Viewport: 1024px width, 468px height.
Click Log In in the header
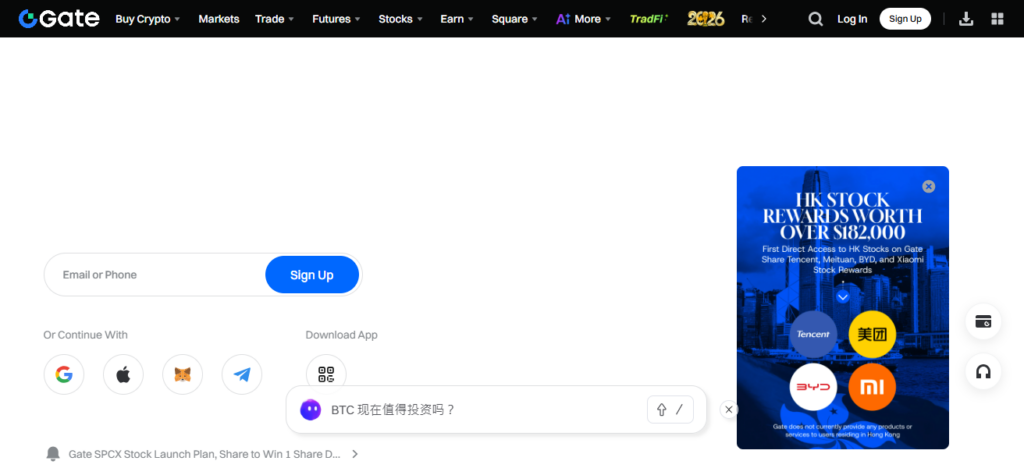pyautogui.click(x=852, y=19)
